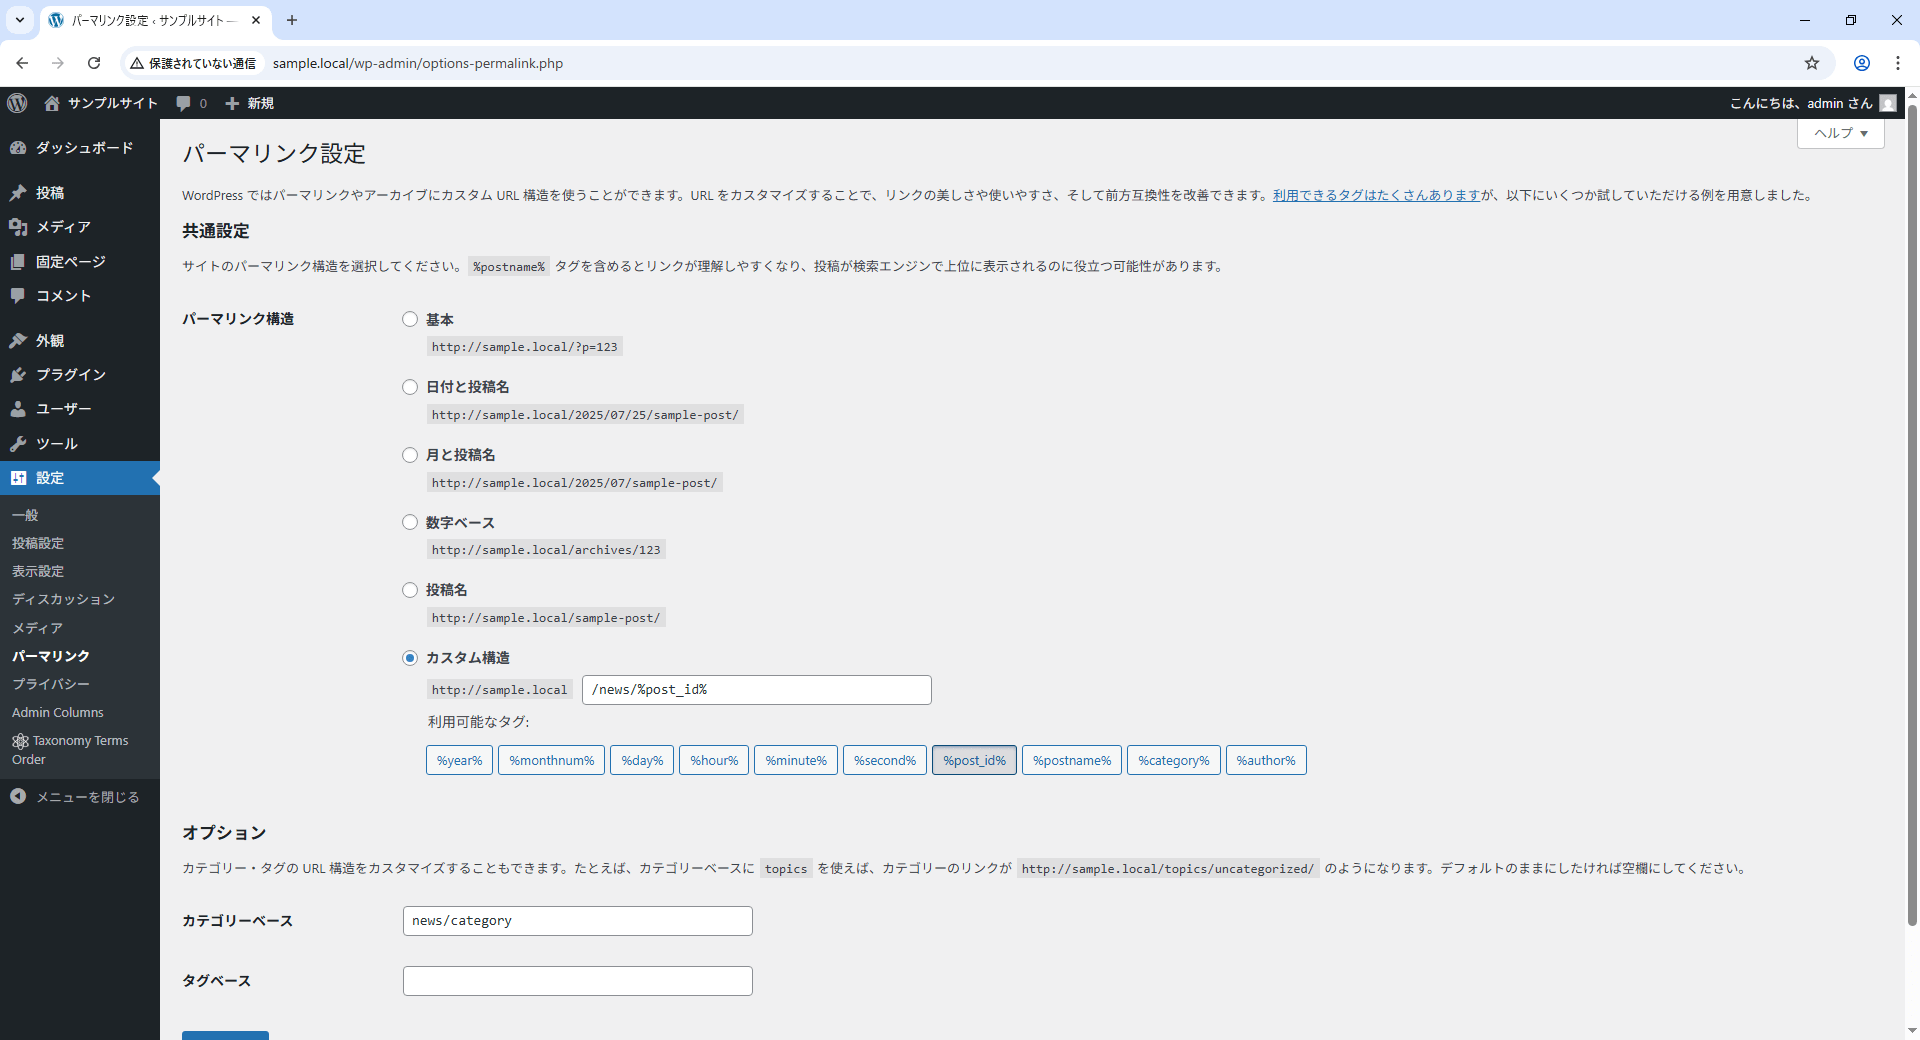
Task: Open 投稿 posts menu
Action: [x=80, y=193]
